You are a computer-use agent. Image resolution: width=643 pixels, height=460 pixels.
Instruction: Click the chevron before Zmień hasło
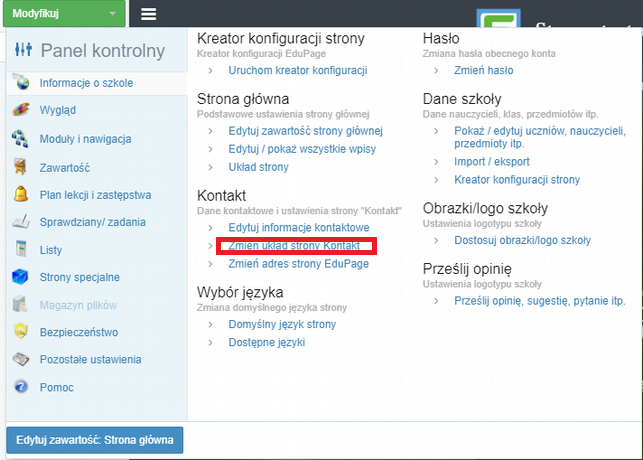click(436, 71)
